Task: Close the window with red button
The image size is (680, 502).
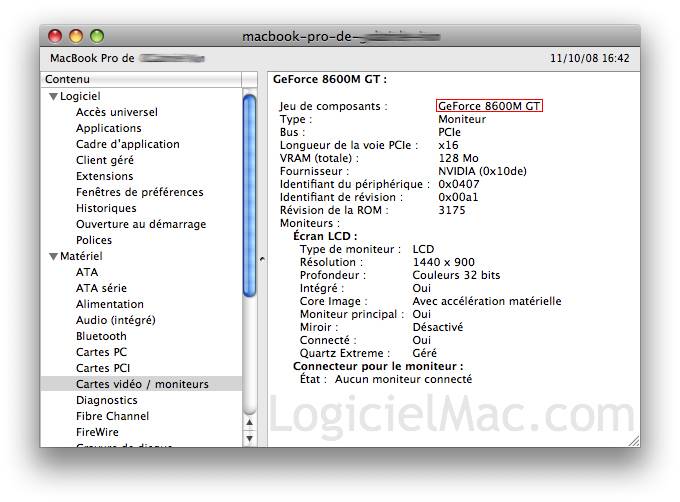Action: pos(55,36)
